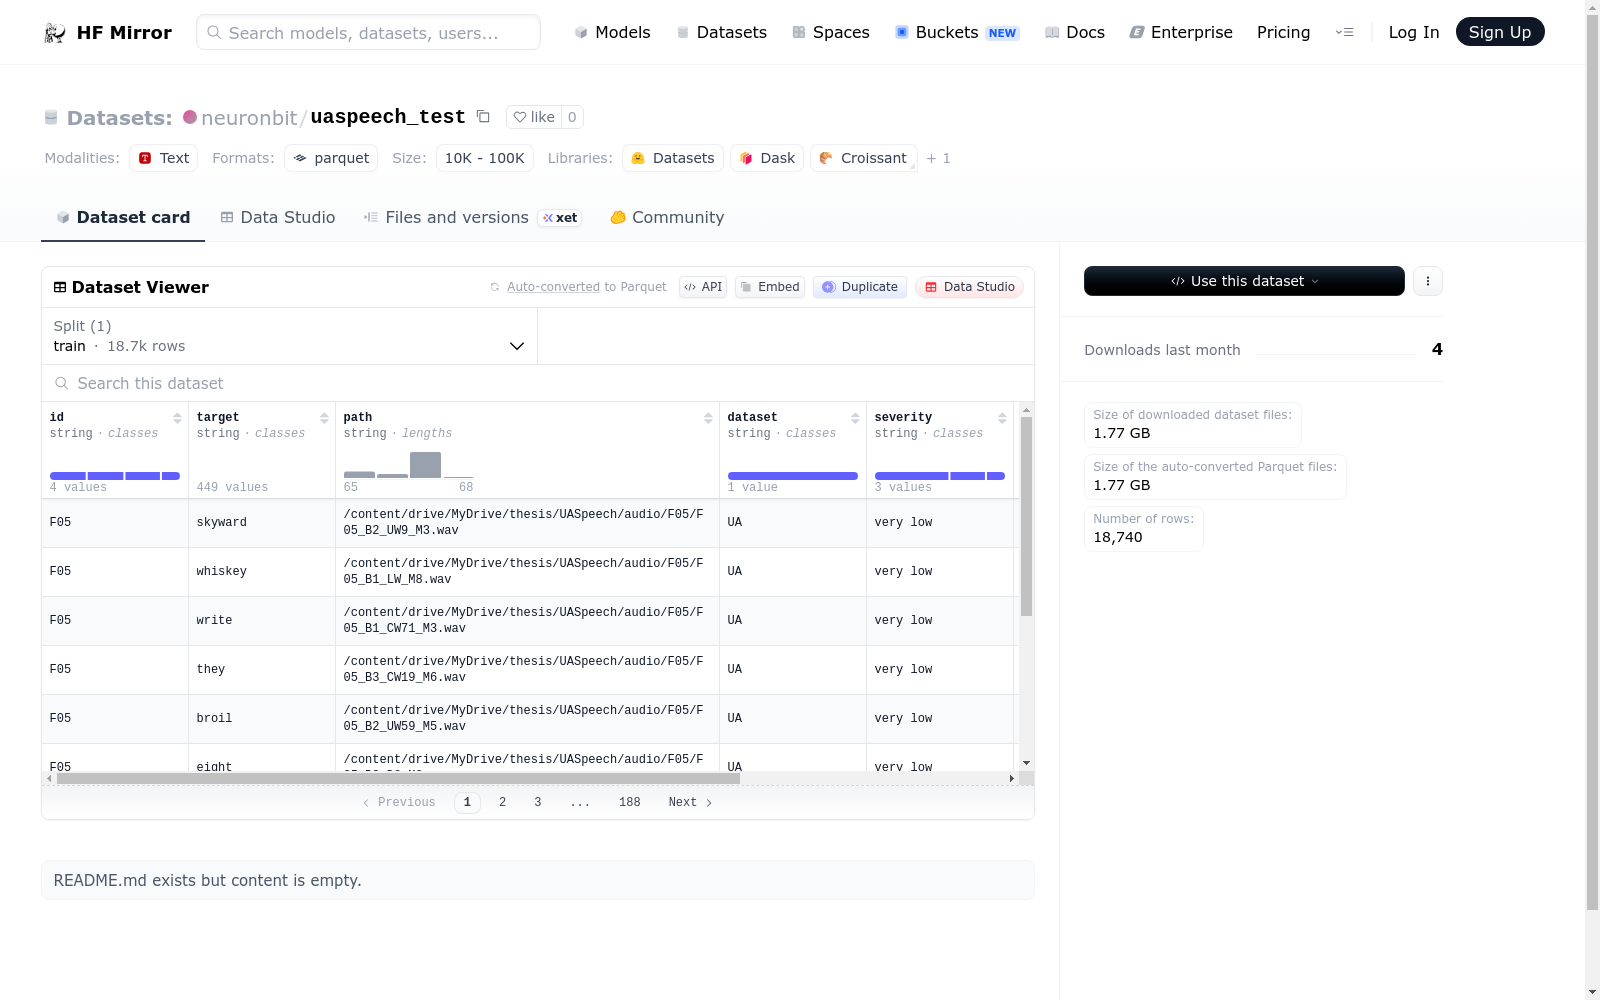Open Enterprise in the navigation
The height and width of the screenshot is (1000, 1600).
point(1181,32)
